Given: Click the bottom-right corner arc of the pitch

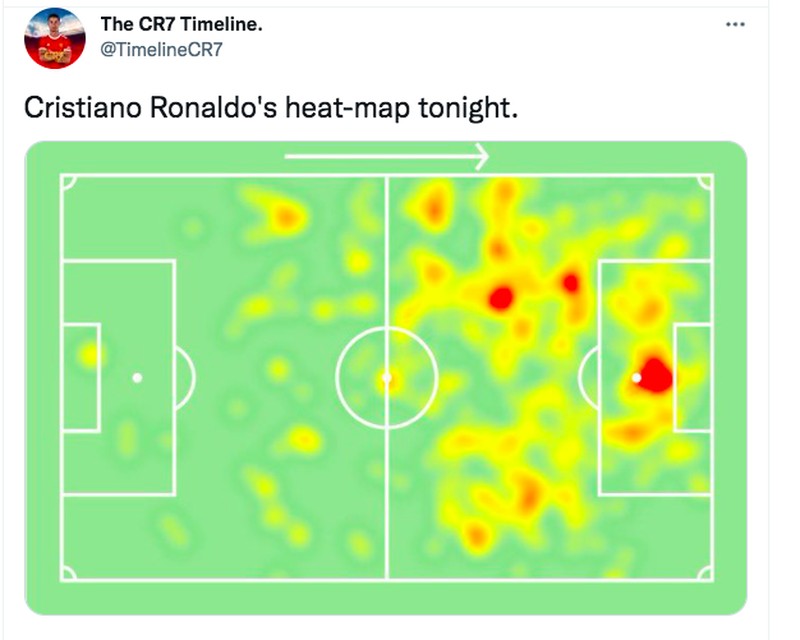Looking at the screenshot, I should click(x=703, y=573).
